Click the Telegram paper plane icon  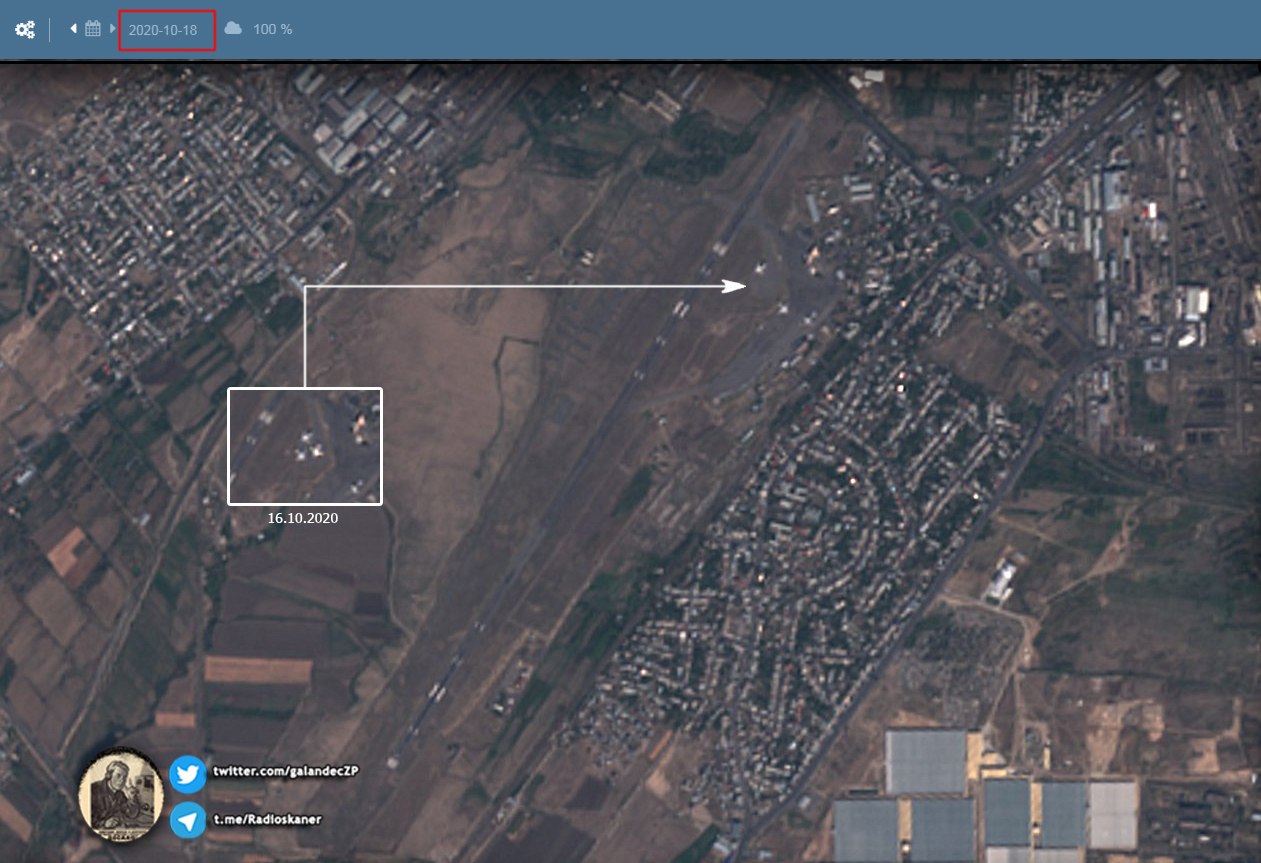tap(188, 819)
